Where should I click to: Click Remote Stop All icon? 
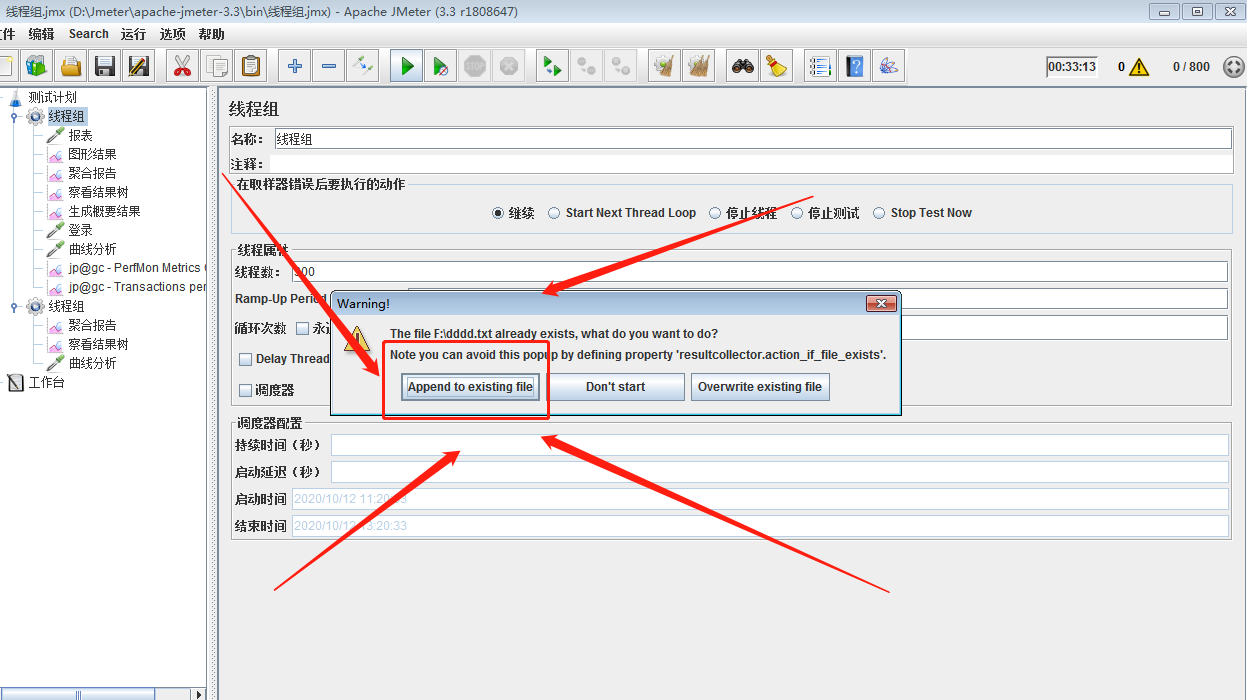click(x=586, y=67)
